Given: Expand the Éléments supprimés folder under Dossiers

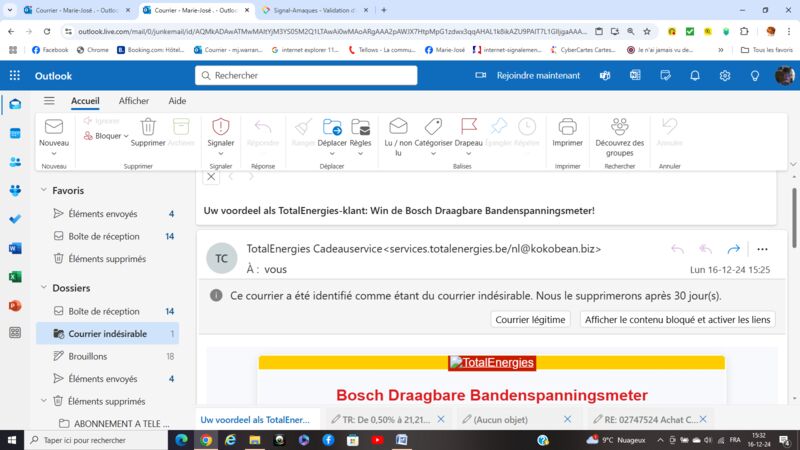Looking at the screenshot, I should point(44,401).
